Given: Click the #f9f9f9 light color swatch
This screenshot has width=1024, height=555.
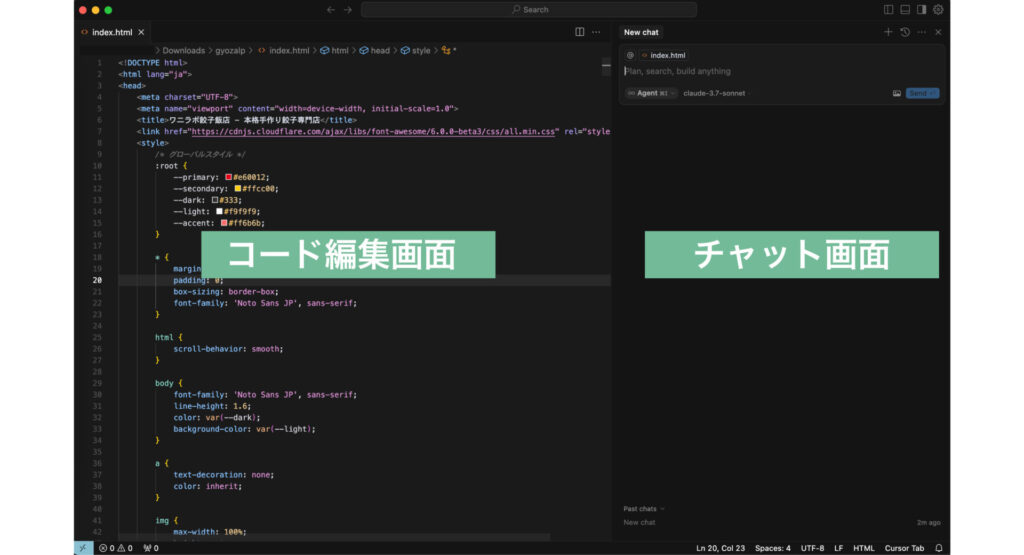Looking at the screenshot, I should click(x=219, y=212).
